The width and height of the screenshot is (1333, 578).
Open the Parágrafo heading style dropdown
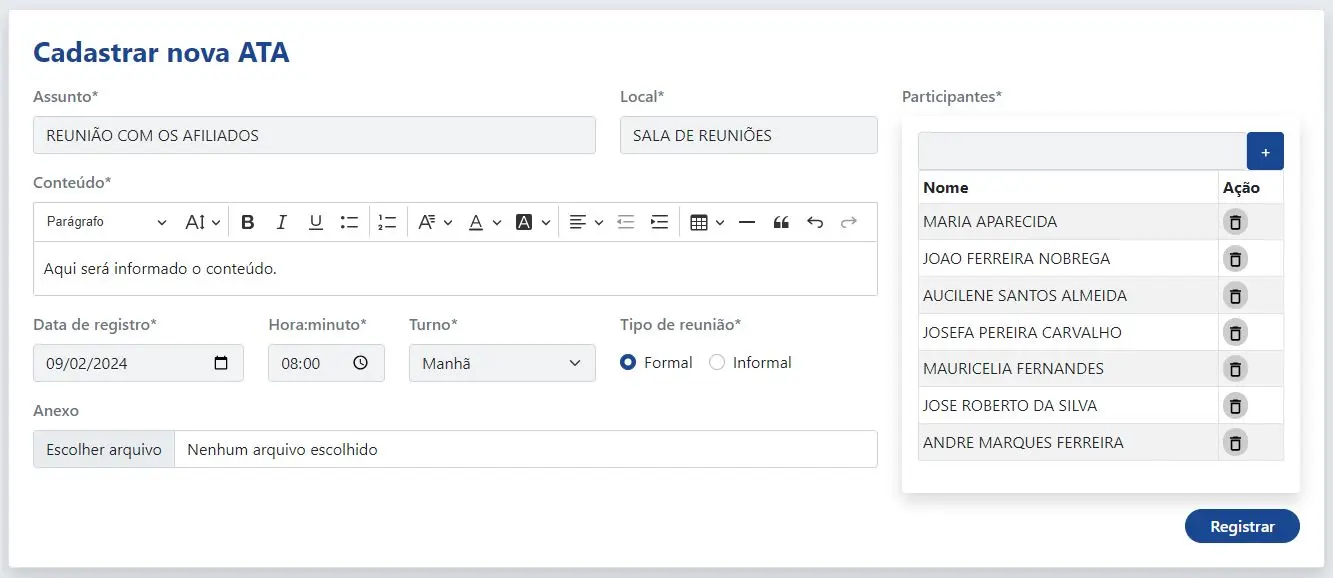106,222
